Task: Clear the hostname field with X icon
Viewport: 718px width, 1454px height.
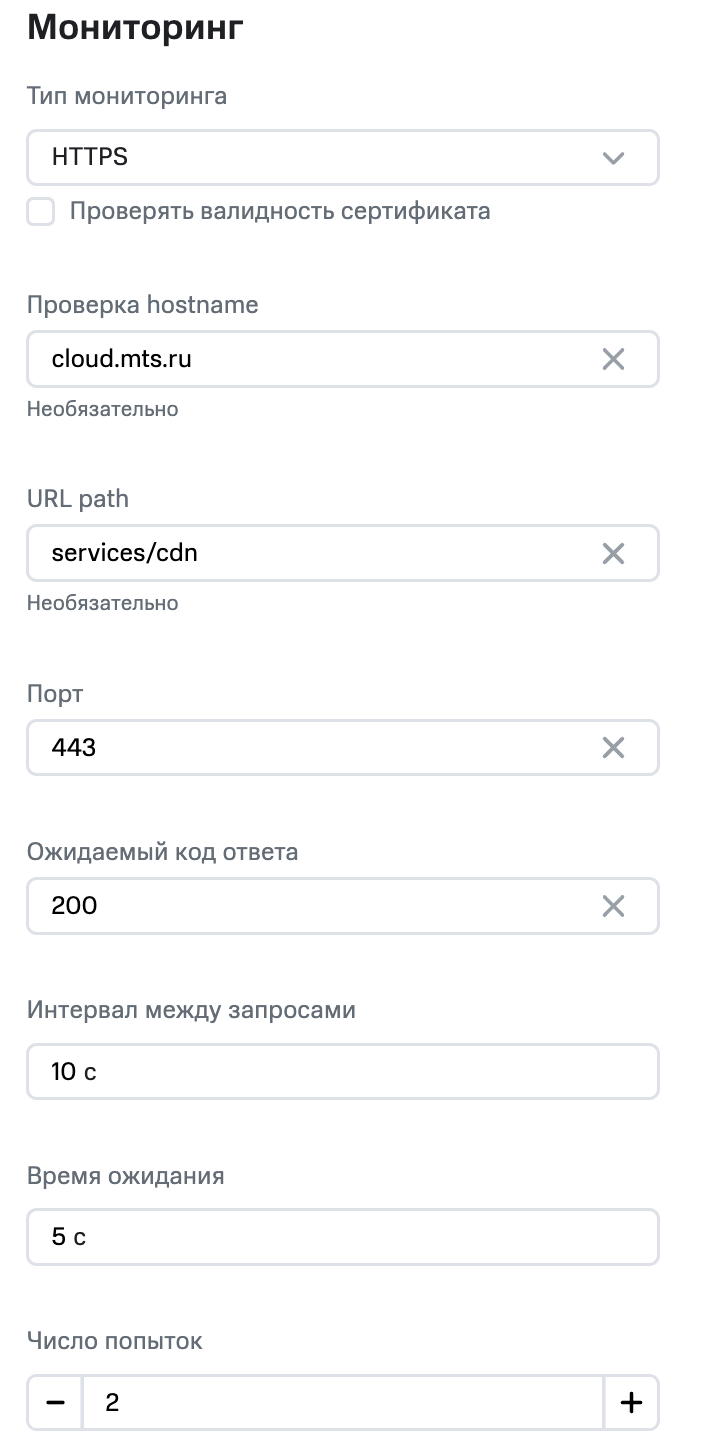Action: coord(613,359)
